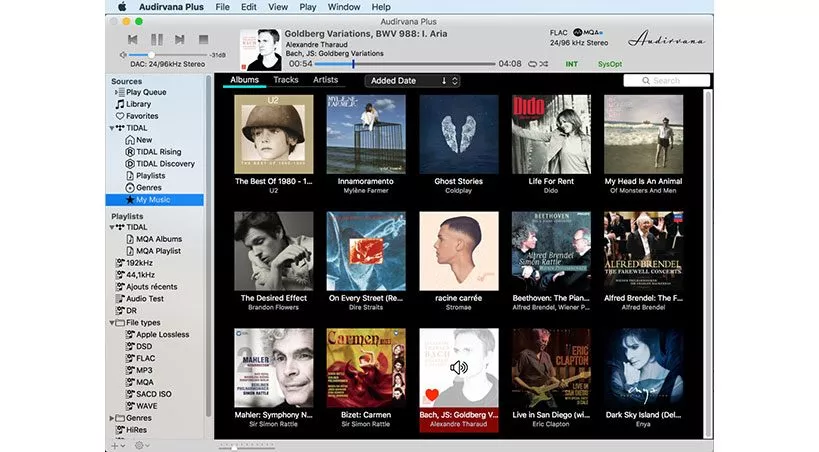Select the Ghost Stories album cover

[459, 134]
